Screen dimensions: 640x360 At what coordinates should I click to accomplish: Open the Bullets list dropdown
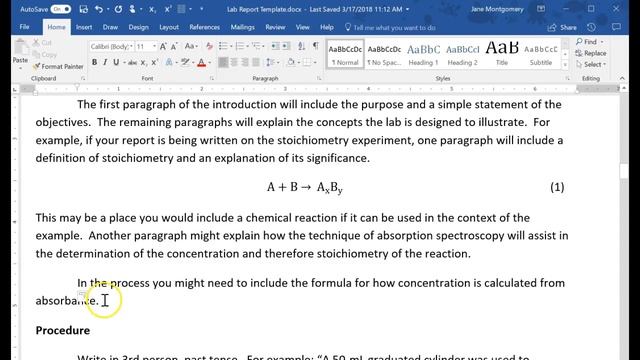click(231, 47)
